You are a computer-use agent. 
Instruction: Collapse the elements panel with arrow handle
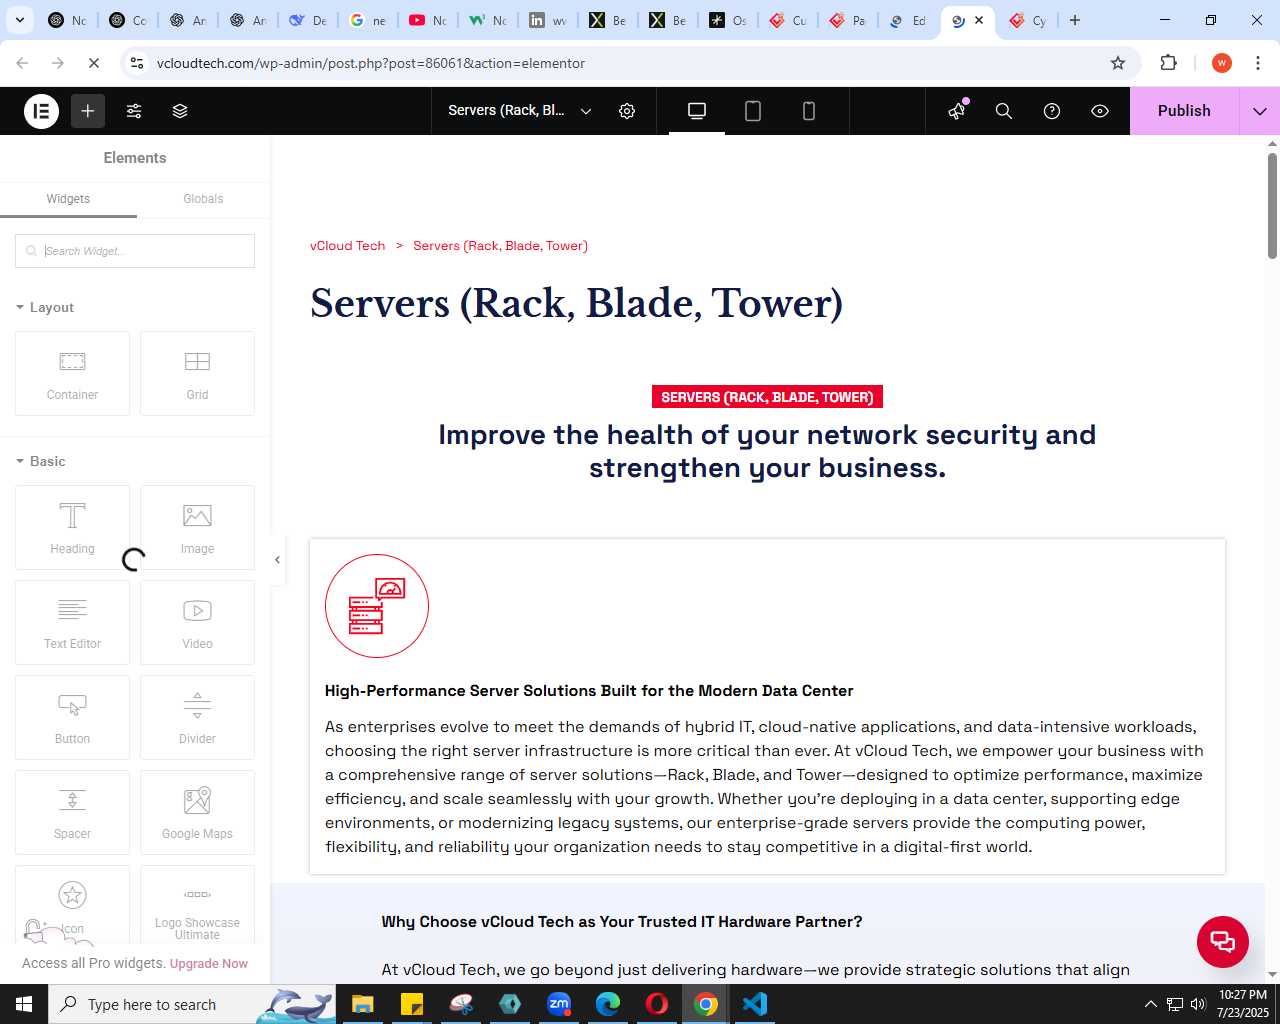pos(277,560)
